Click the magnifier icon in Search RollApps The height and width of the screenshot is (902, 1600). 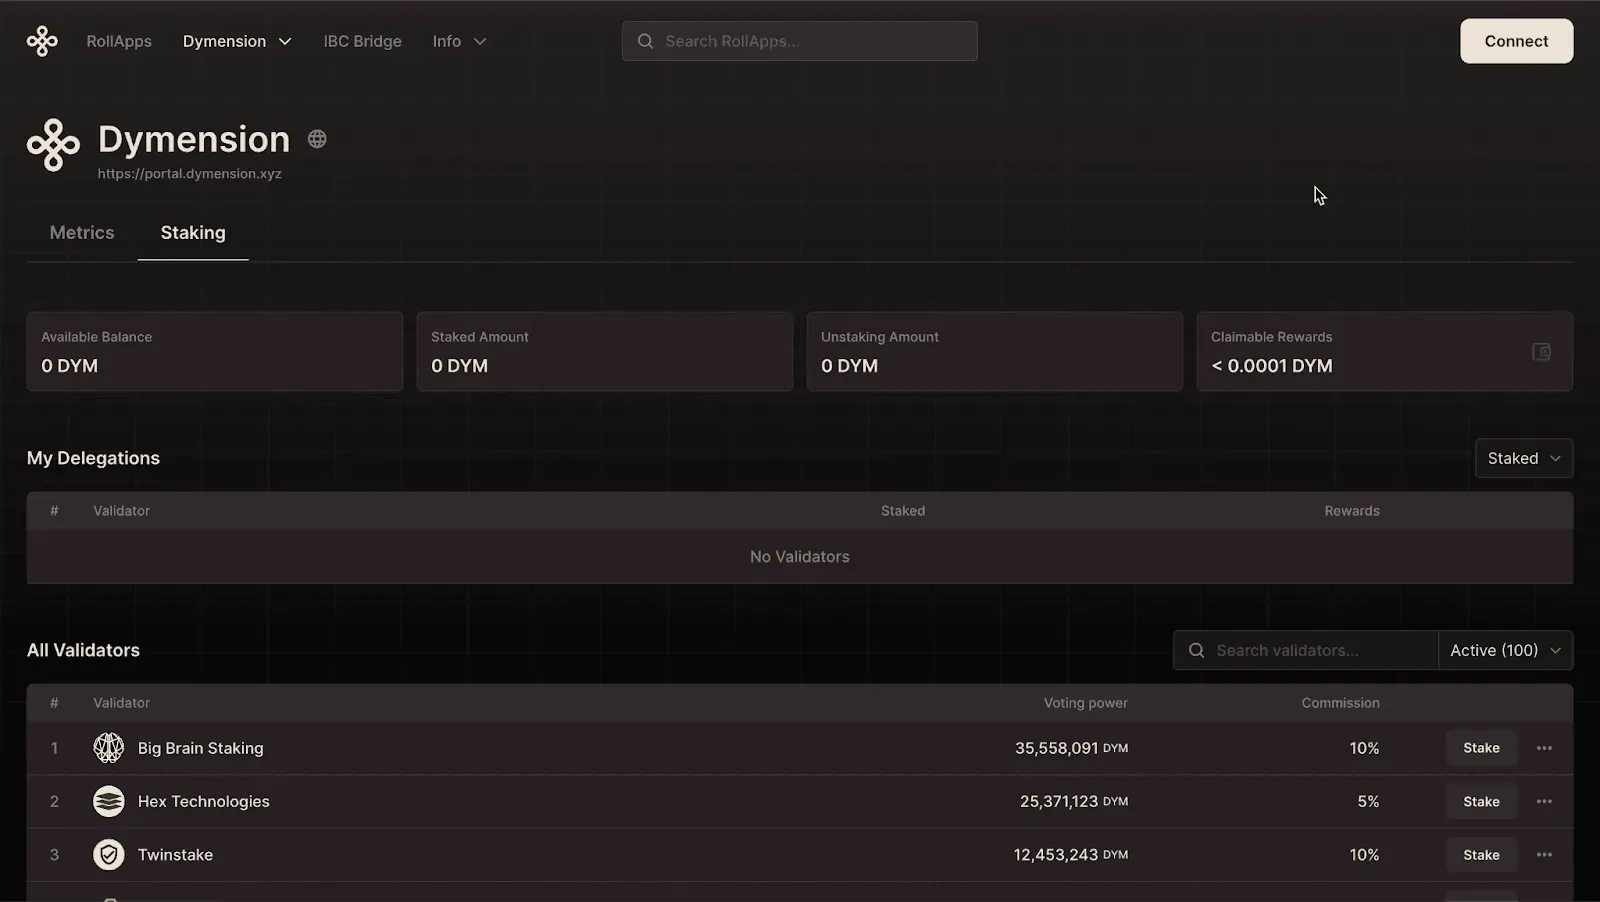pos(645,41)
